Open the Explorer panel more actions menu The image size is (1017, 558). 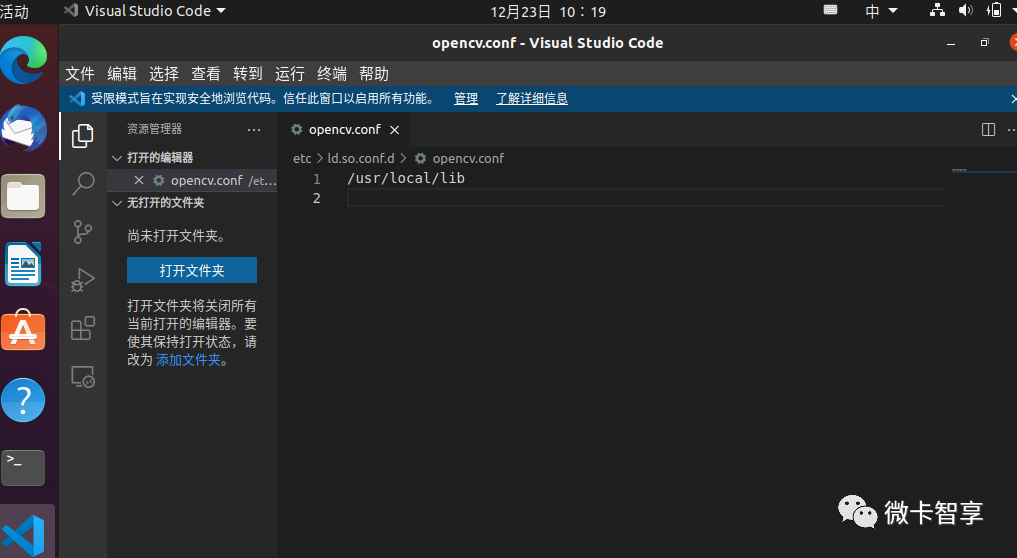pyautogui.click(x=254, y=130)
